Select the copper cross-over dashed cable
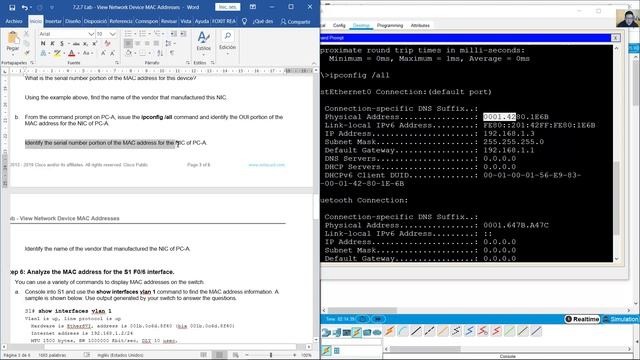Screen dimensions: 640x360 pos(429,331)
